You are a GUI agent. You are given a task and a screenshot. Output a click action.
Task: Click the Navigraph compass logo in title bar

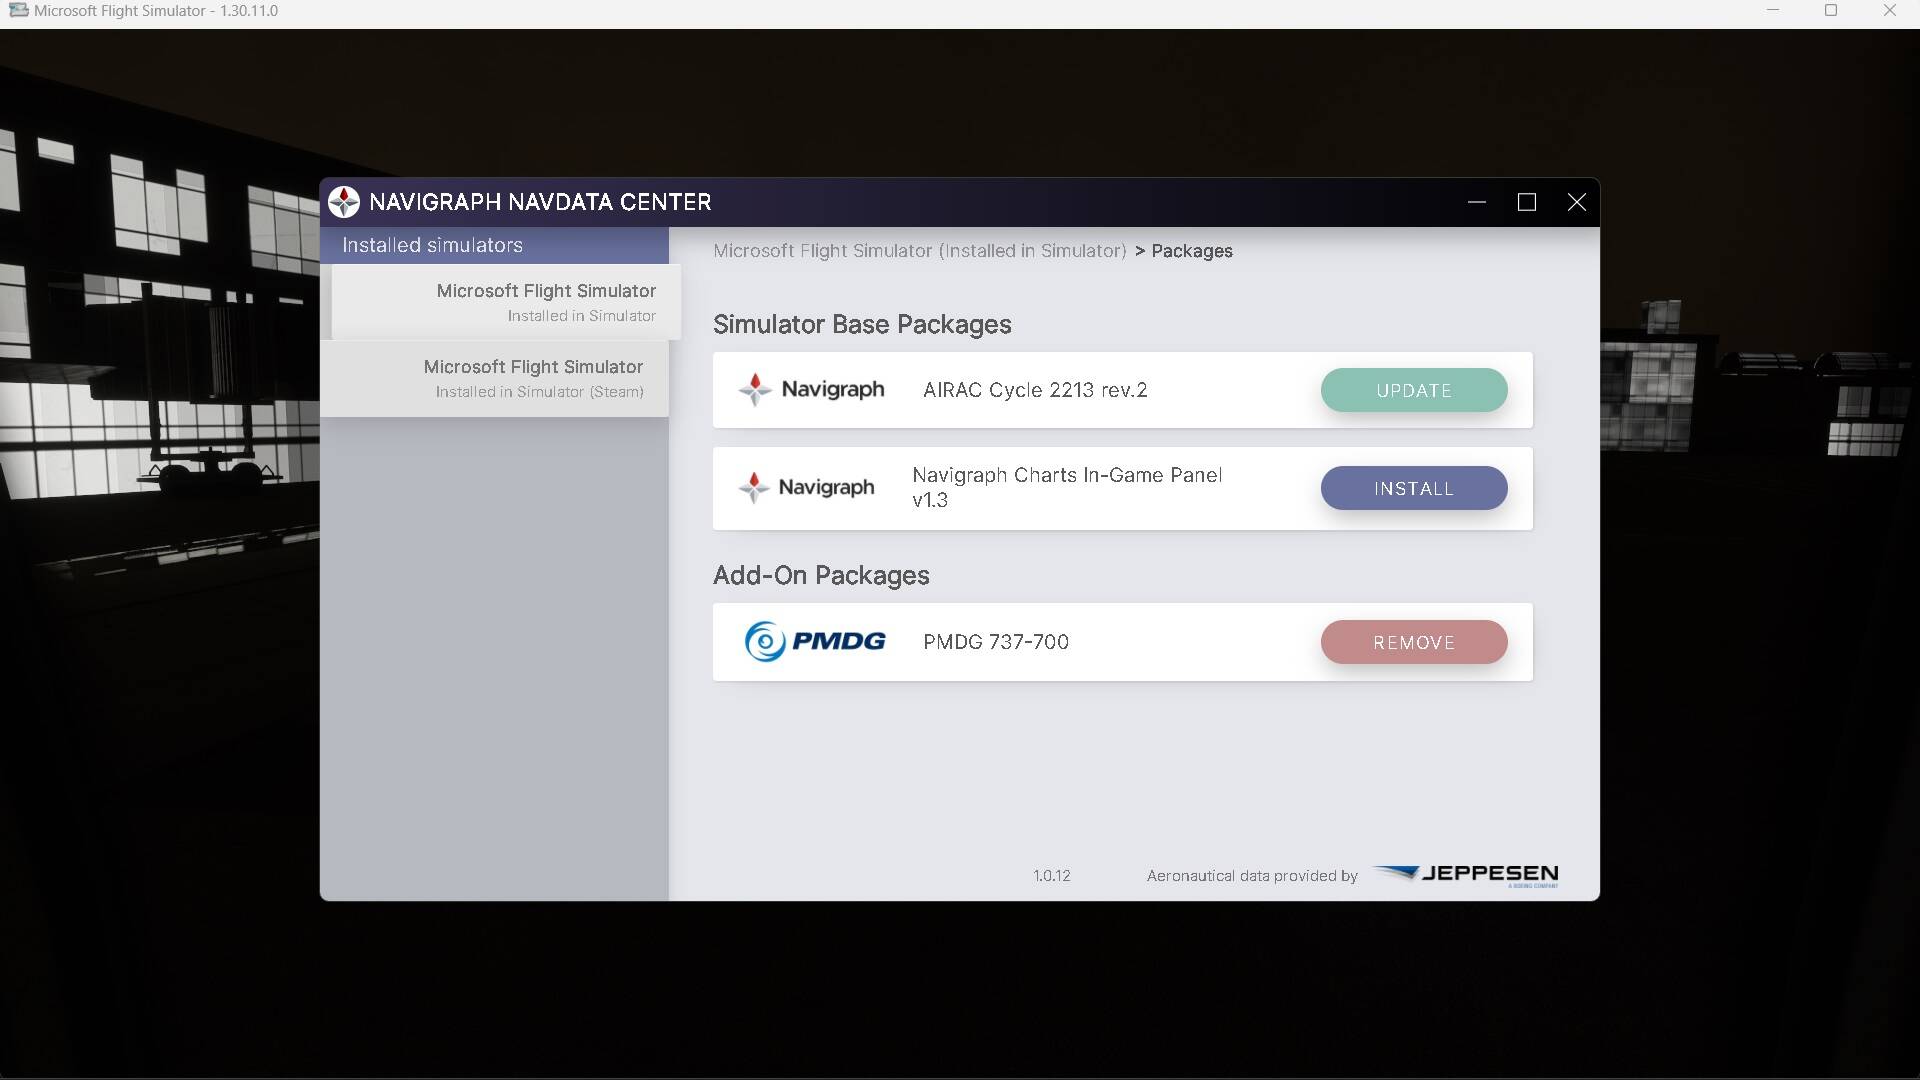[x=344, y=202]
